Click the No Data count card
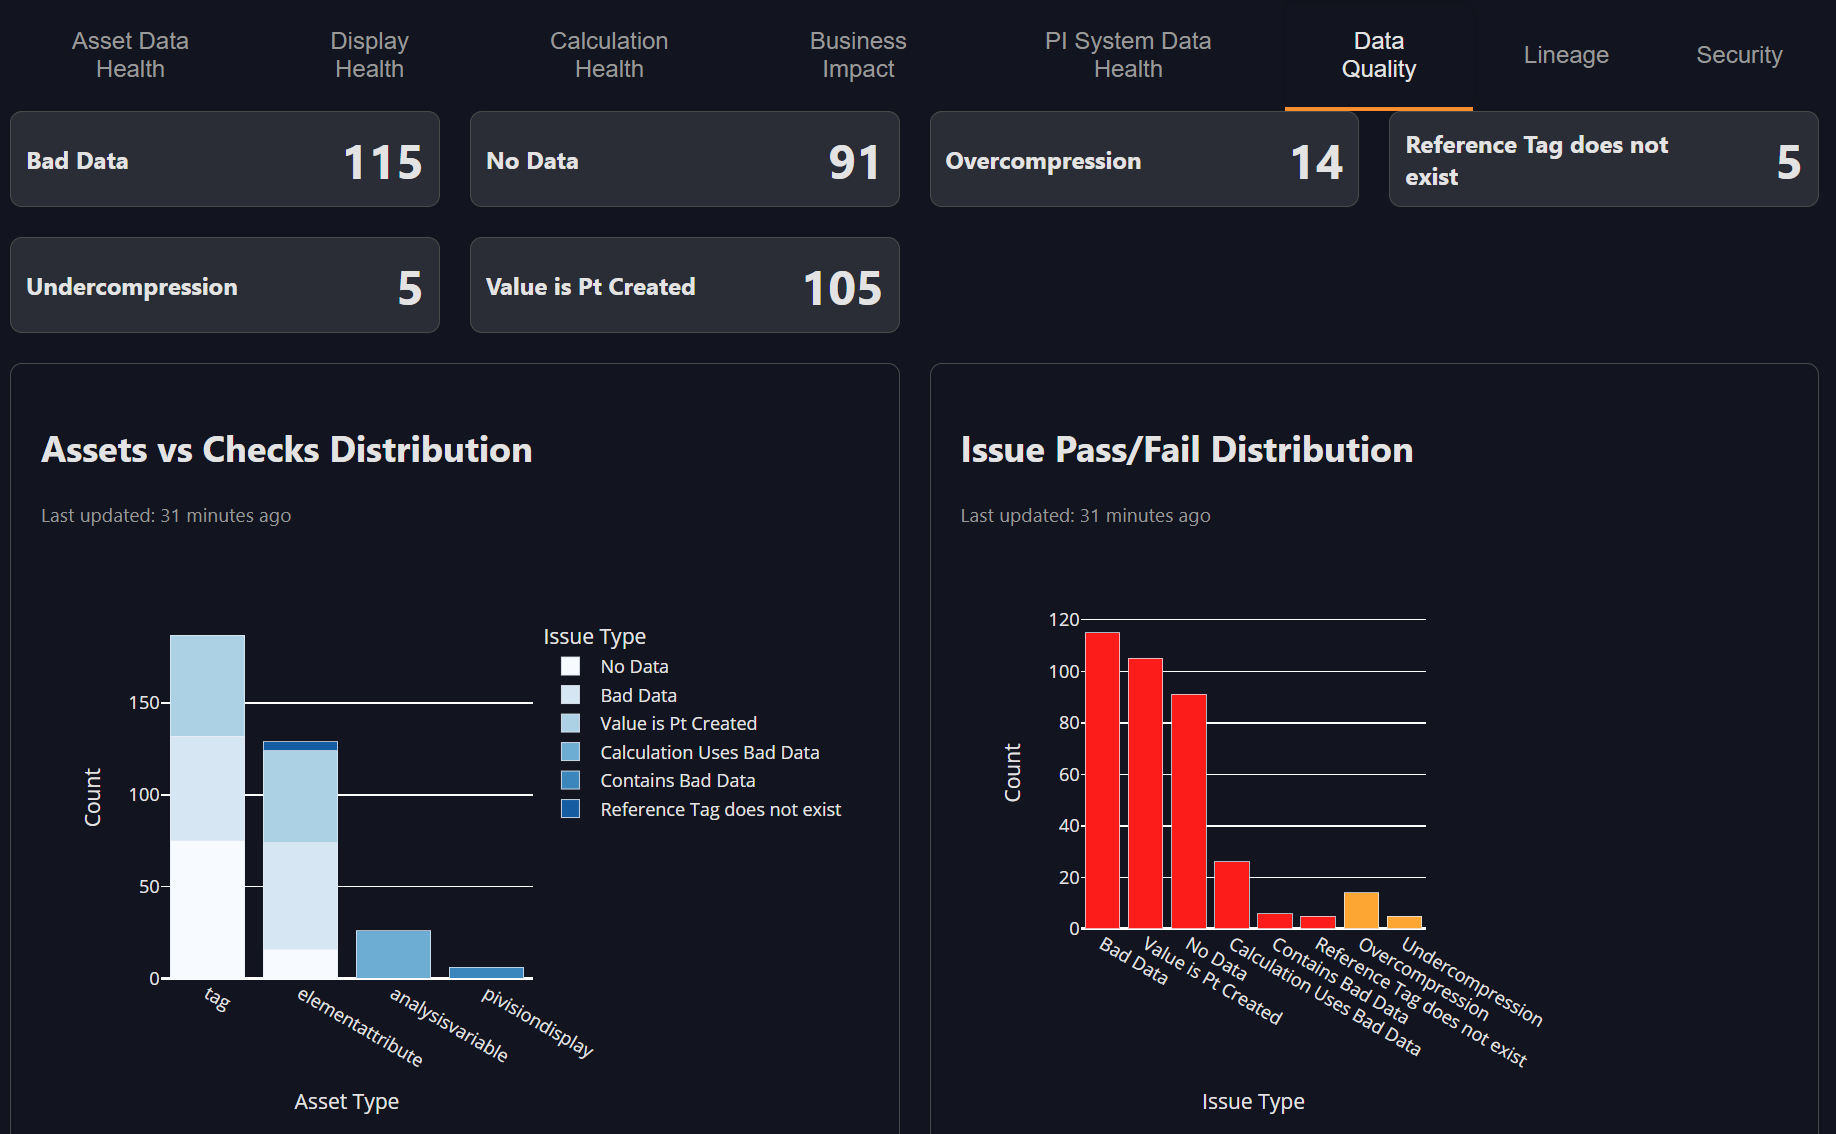 tap(684, 160)
